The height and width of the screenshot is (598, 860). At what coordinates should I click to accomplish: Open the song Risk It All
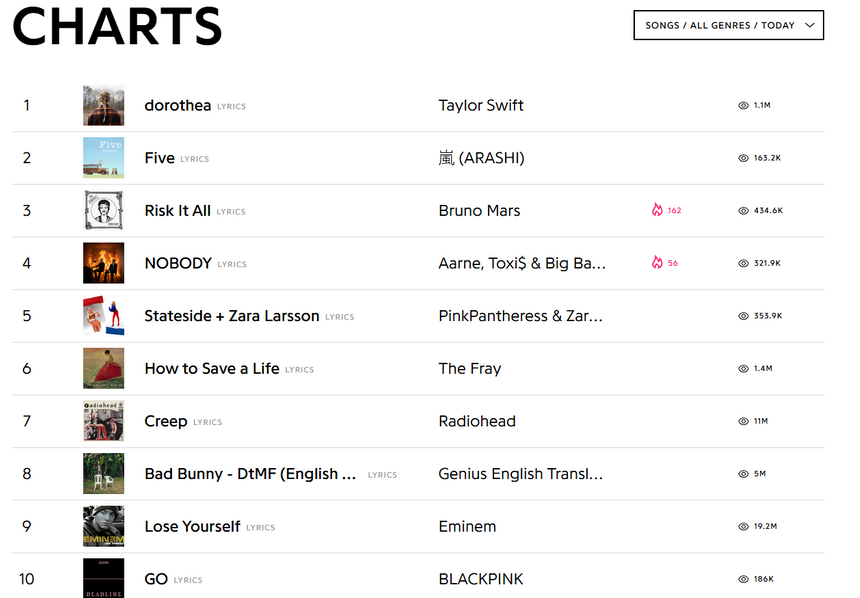(x=178, y=211)
